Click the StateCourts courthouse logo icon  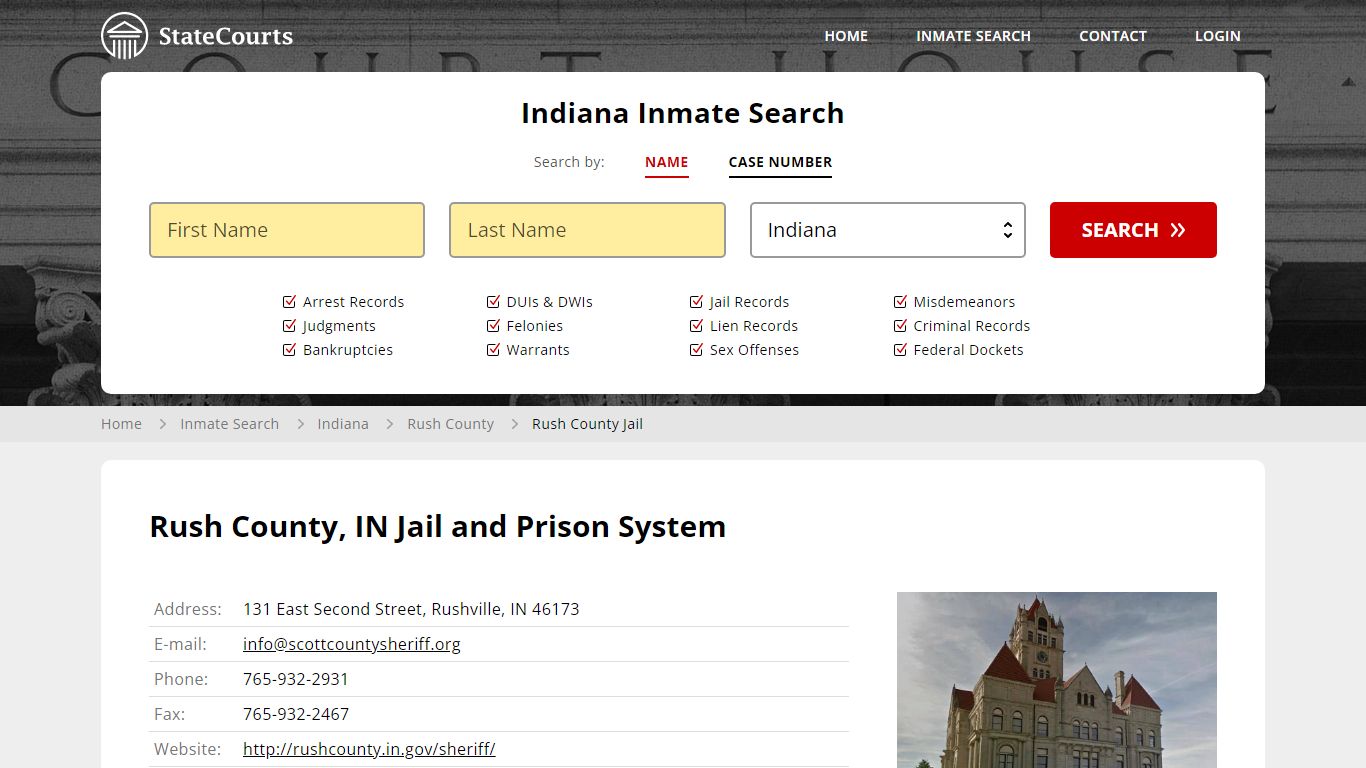(x=125, y=36)
